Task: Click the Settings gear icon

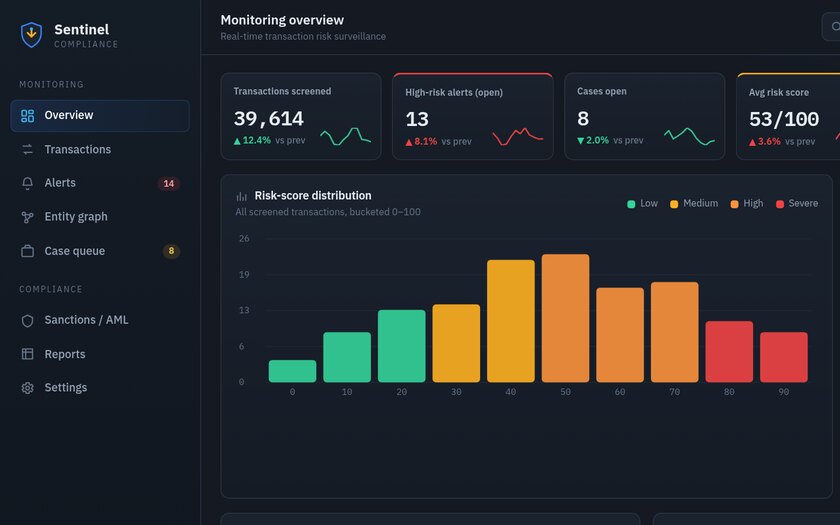Action: (27, 388)
